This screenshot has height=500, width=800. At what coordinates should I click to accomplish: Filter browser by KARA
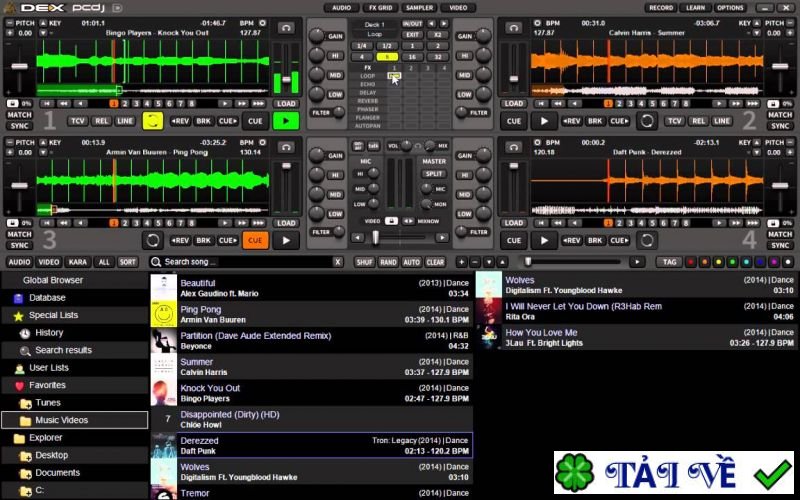pyautogui.click(x=78, y=262)
